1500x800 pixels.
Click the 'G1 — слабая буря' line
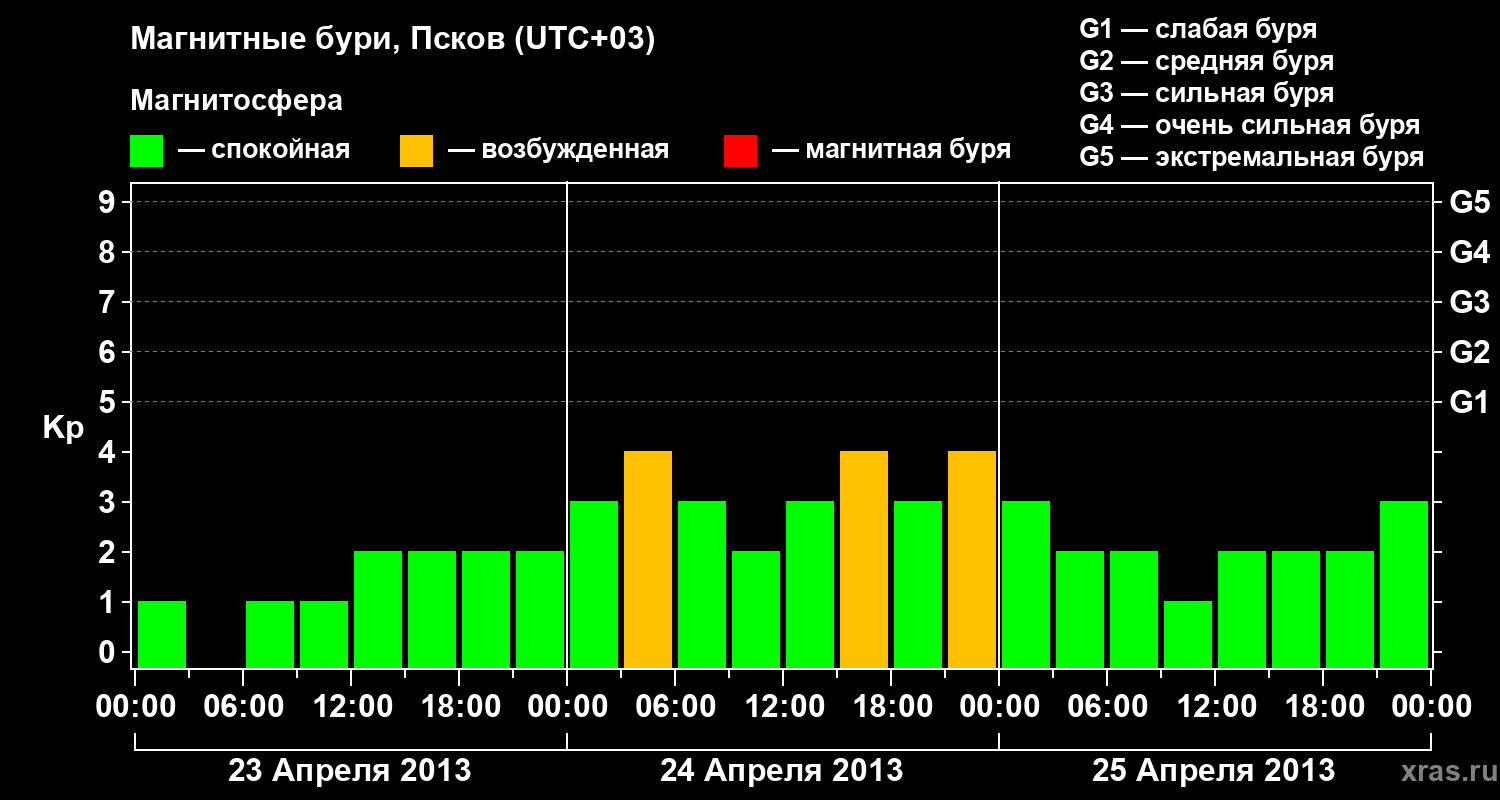point(1198,28)
